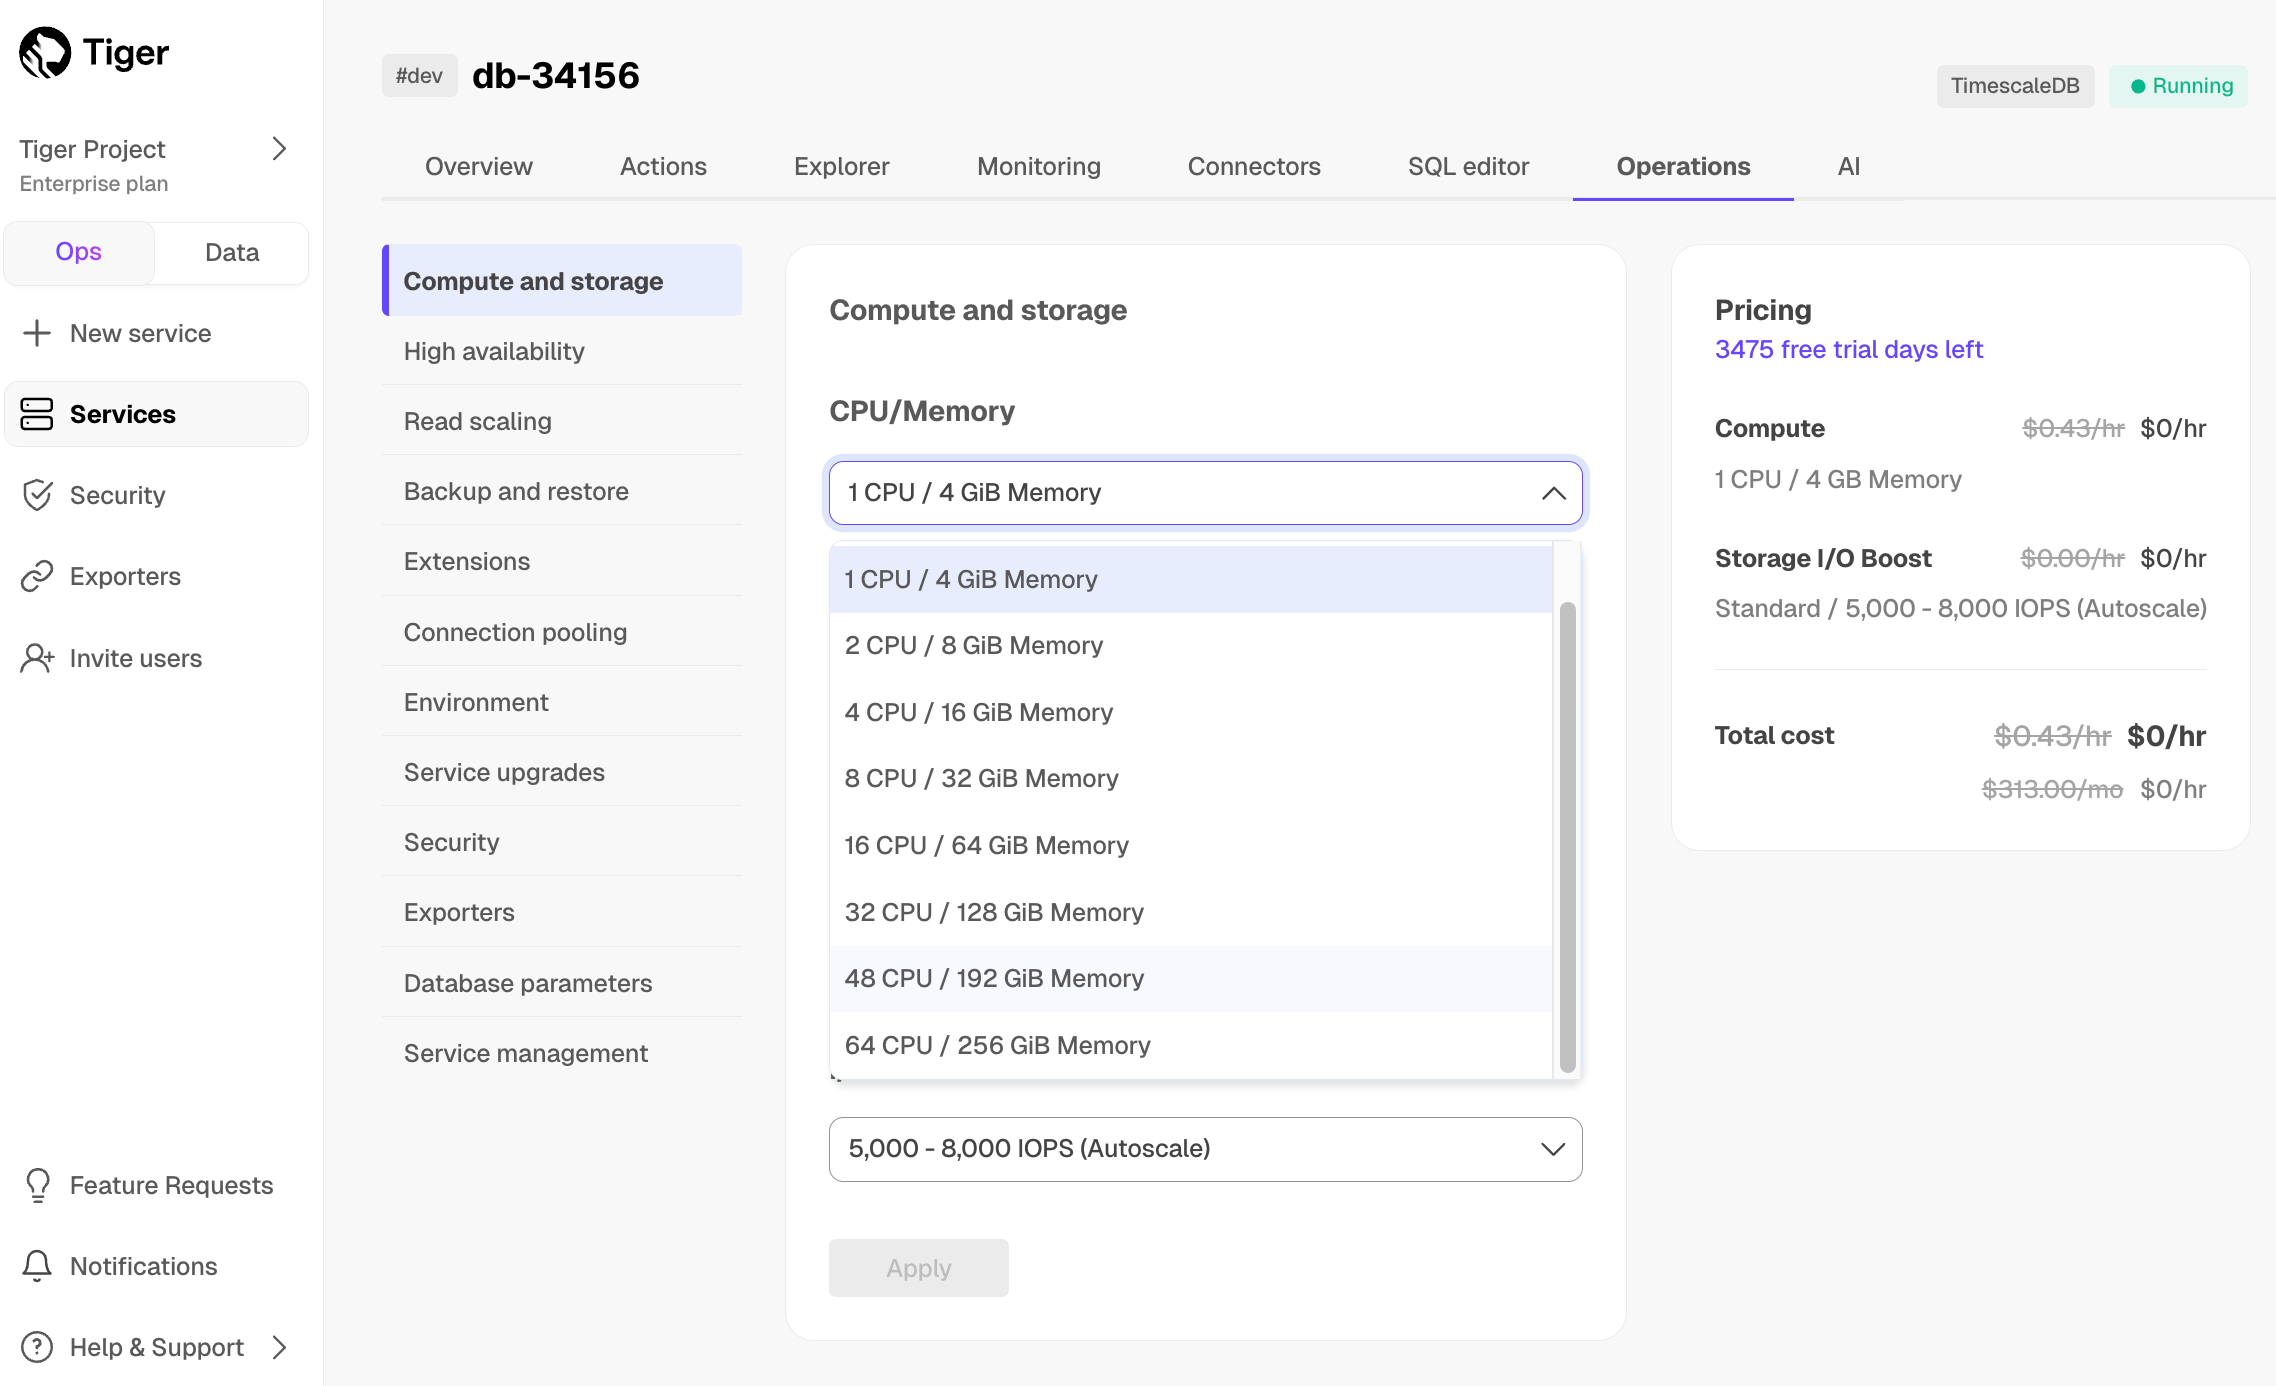Select 4 CPU / 16 GiB Memory option
This screenshot has height=1386, width=2276.
point(978,712)
